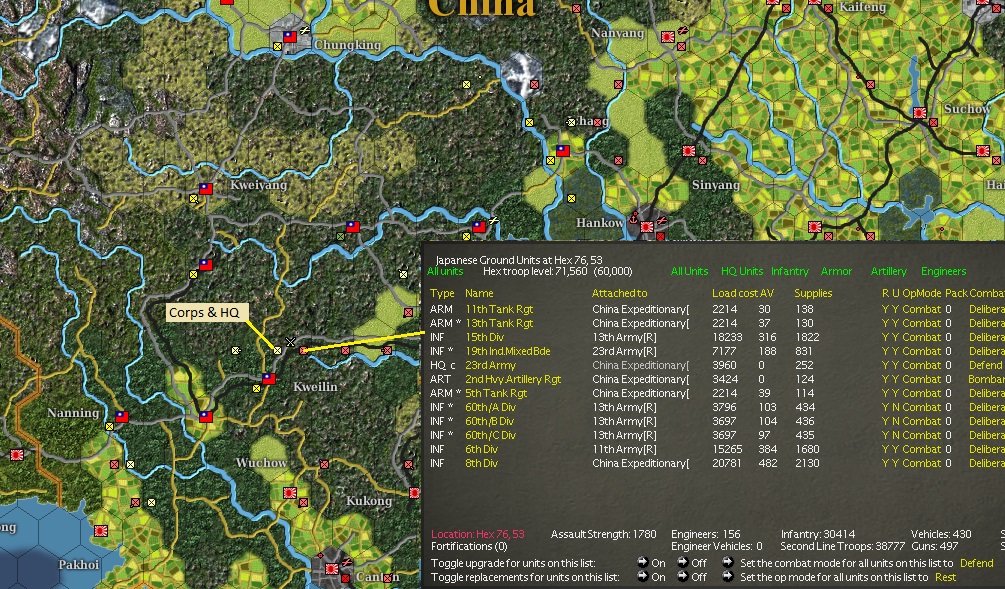Switch to the Armor filter
This screenshot has width=1005, height=589.
837,270
